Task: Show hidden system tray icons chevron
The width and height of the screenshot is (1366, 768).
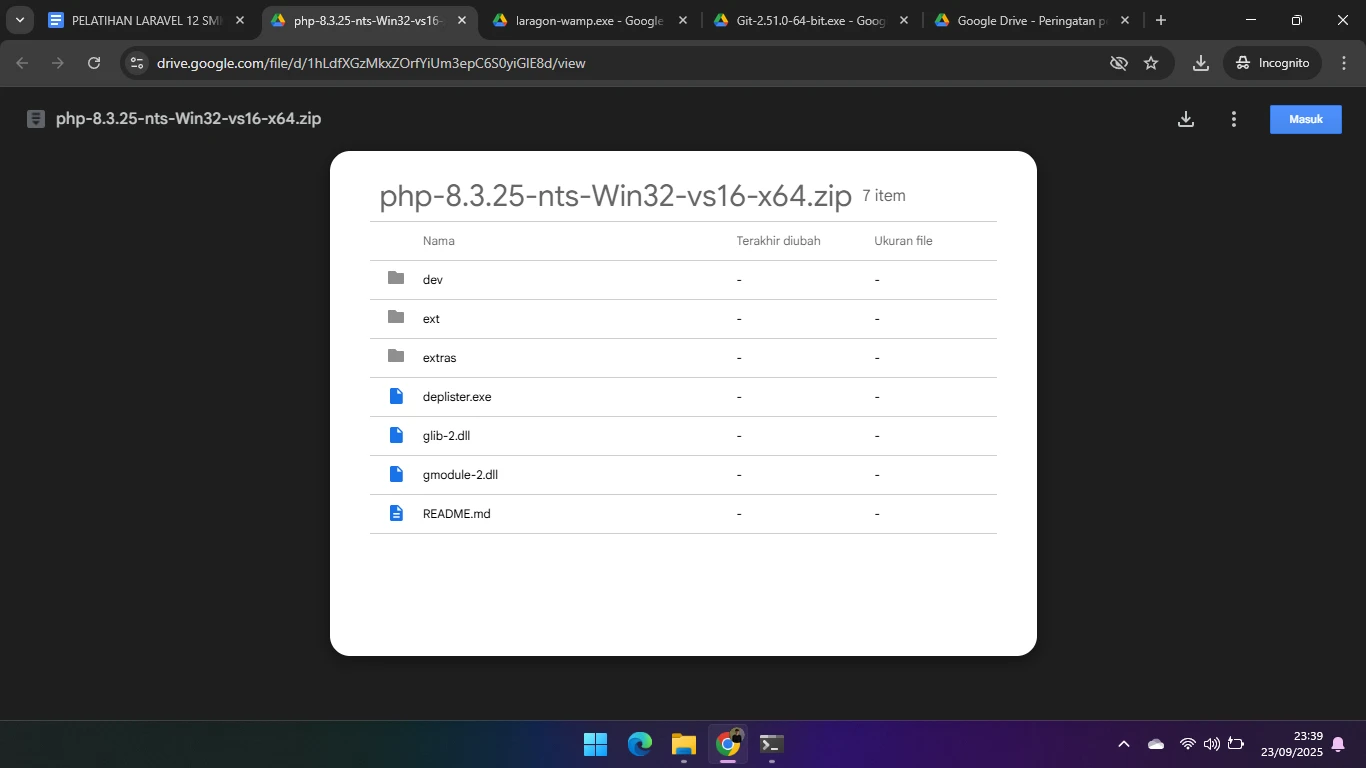Action: pyautogui.click(x=1123, y=744)
